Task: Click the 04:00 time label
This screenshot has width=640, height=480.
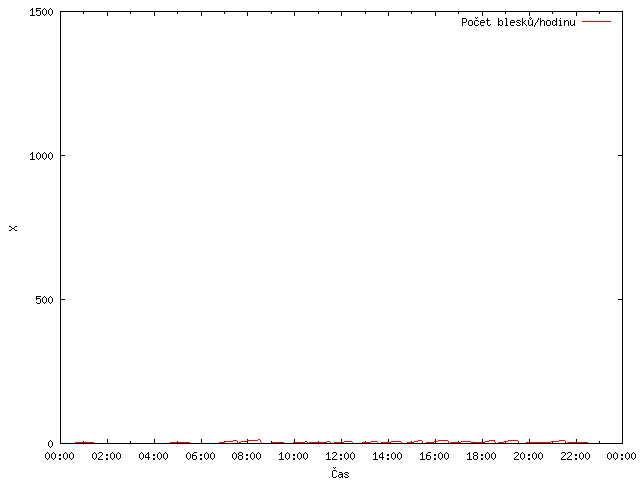Action: 153,456
